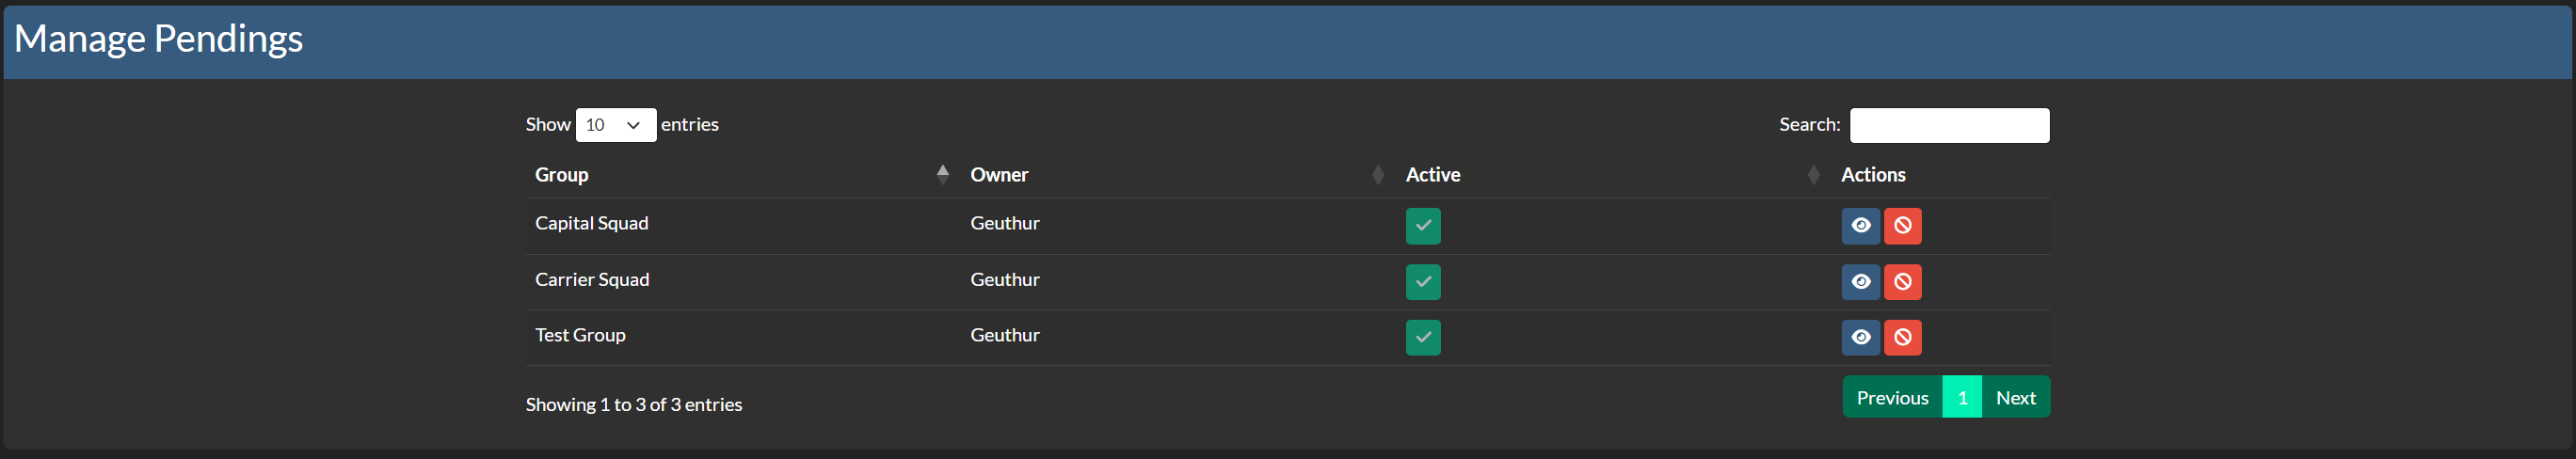The height and width of the screenshot is (459, 2576).
Task: Toggle the Active checkmark for Test Group
Action: [1422, 337]
